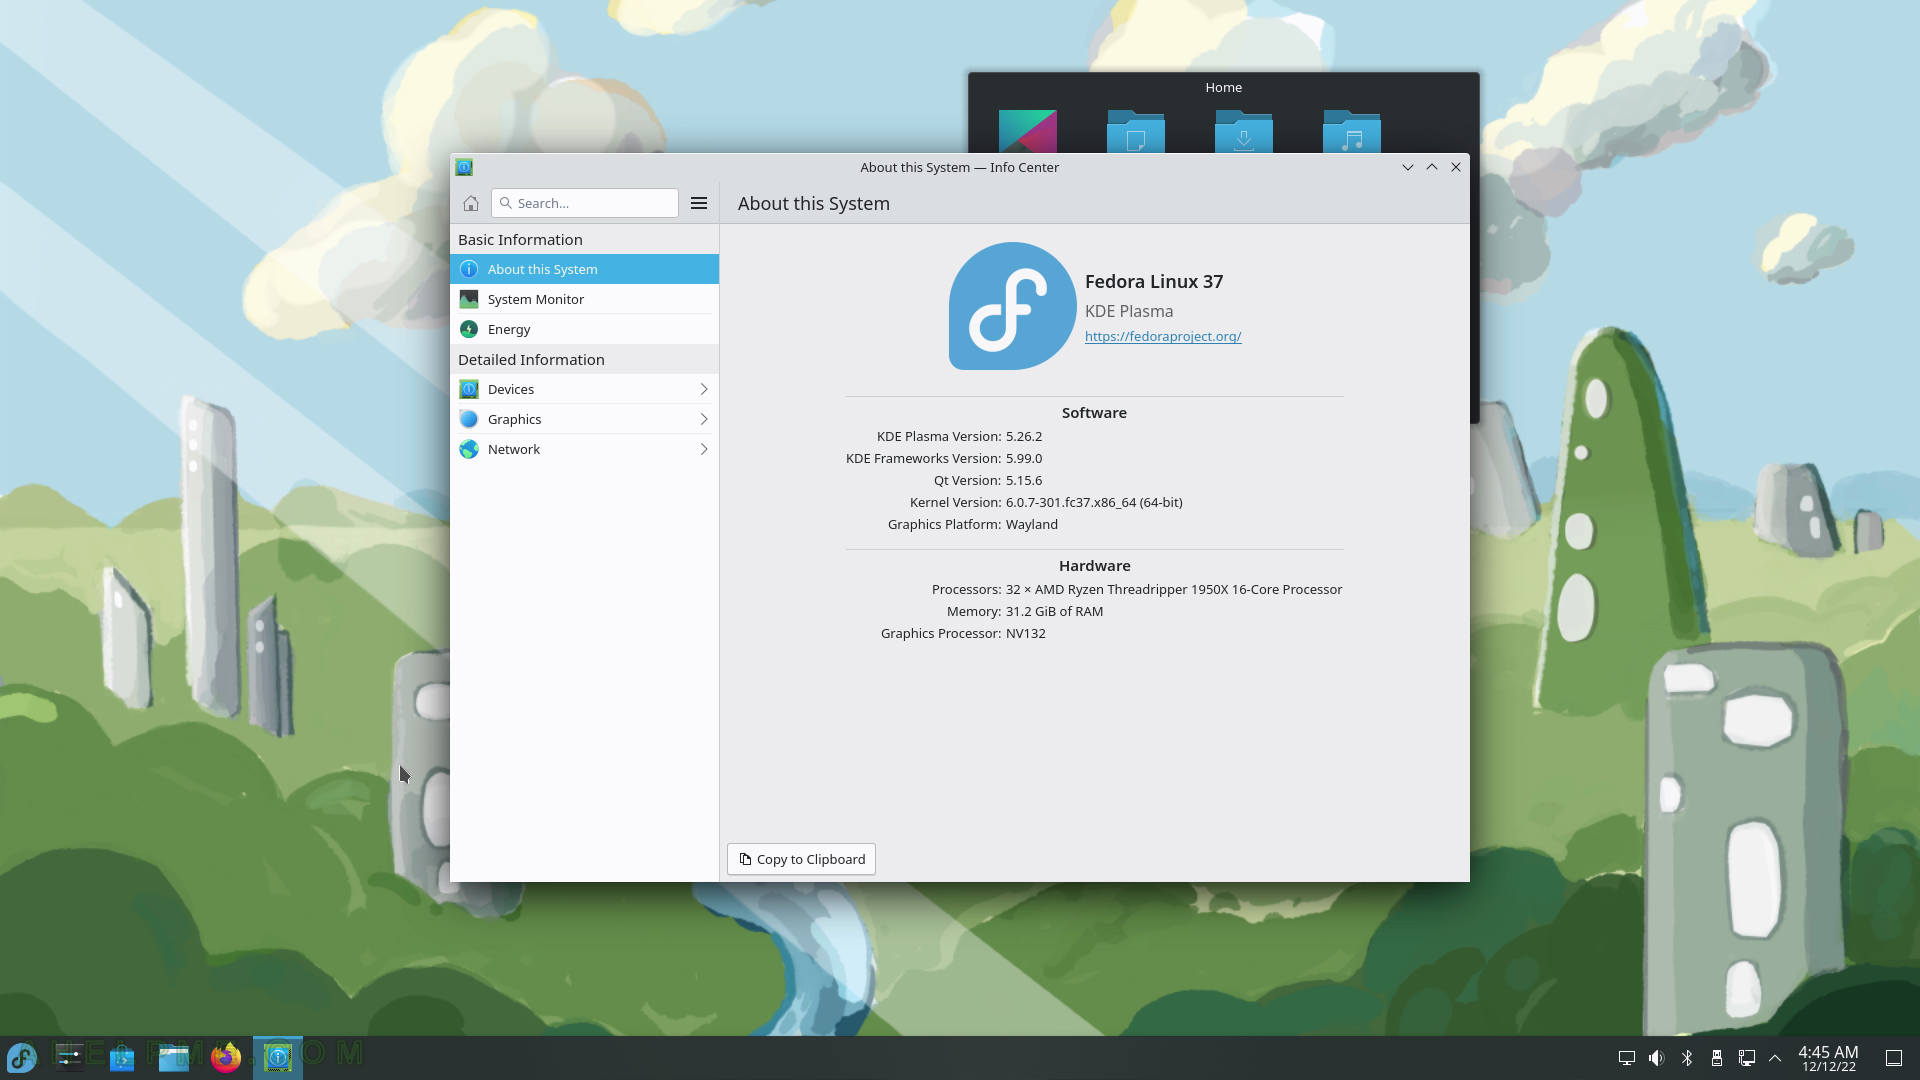This screenshot has width=1920, height=1080.
Task: Click the info icon beside About this System
Action: tap(468, 269)
